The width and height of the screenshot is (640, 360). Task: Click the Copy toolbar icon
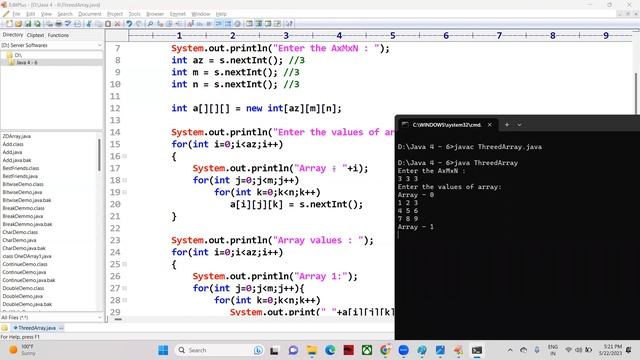tap(98, 24)
